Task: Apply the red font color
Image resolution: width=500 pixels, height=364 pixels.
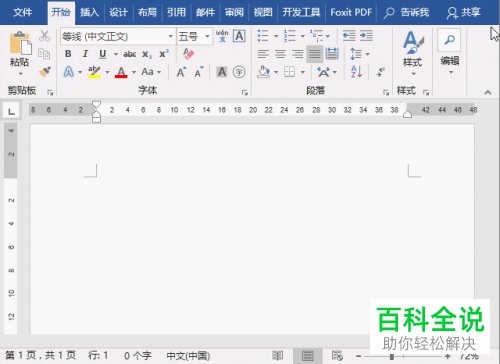Action: [121, 72]
